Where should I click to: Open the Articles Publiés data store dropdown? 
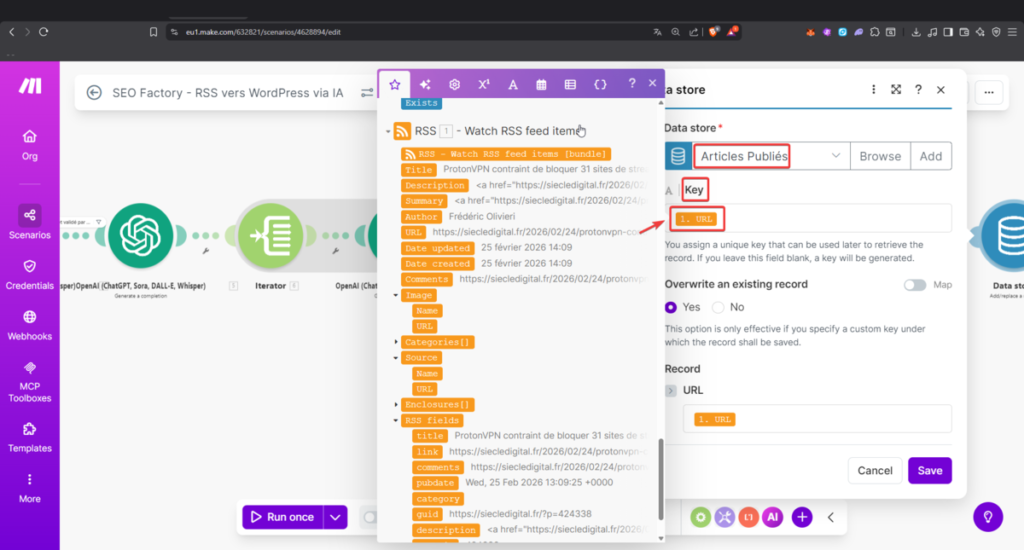[x=835, y=156]
